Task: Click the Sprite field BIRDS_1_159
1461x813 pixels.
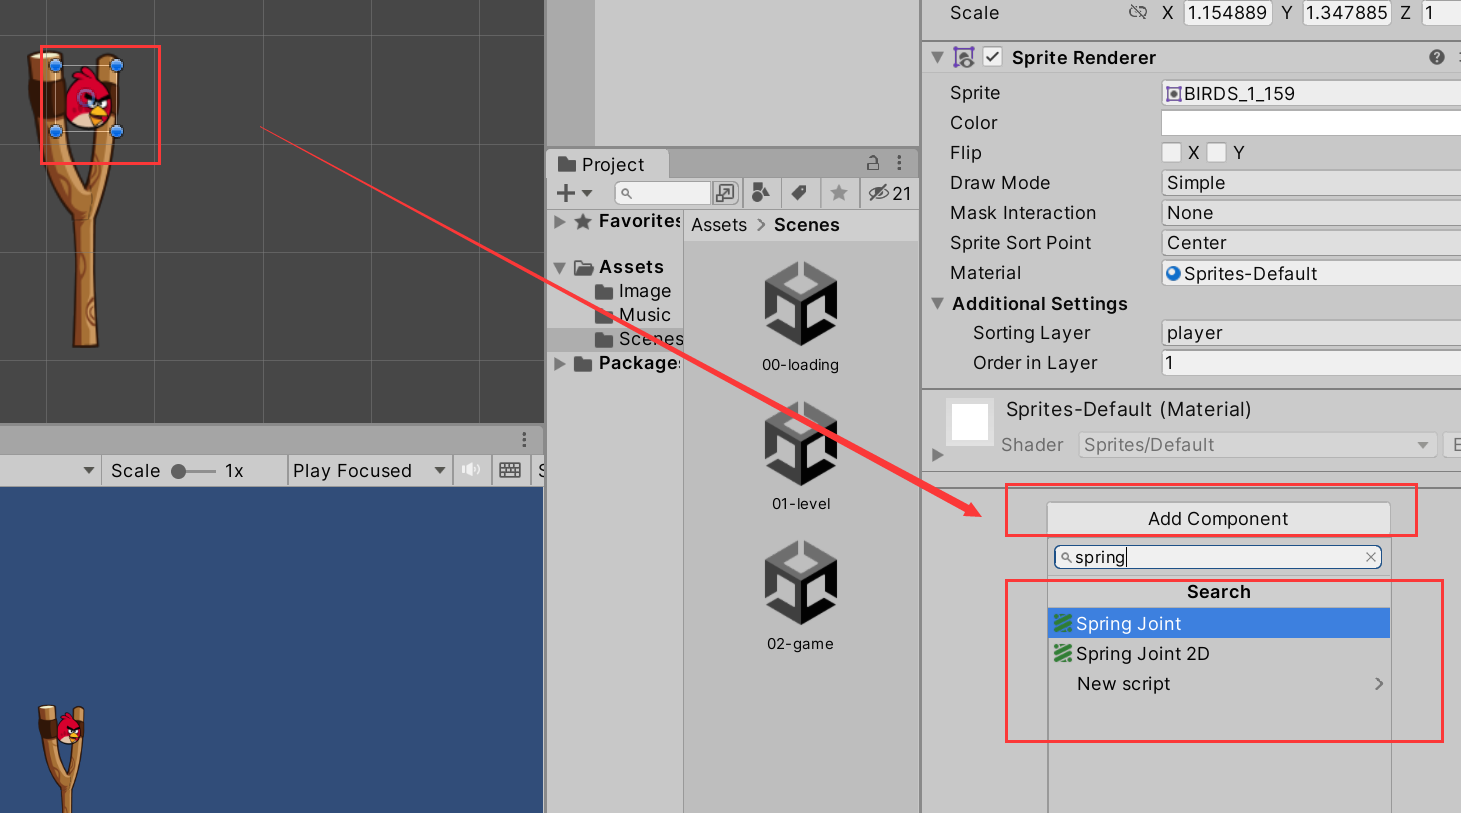Action: [x=1311, y=93]
